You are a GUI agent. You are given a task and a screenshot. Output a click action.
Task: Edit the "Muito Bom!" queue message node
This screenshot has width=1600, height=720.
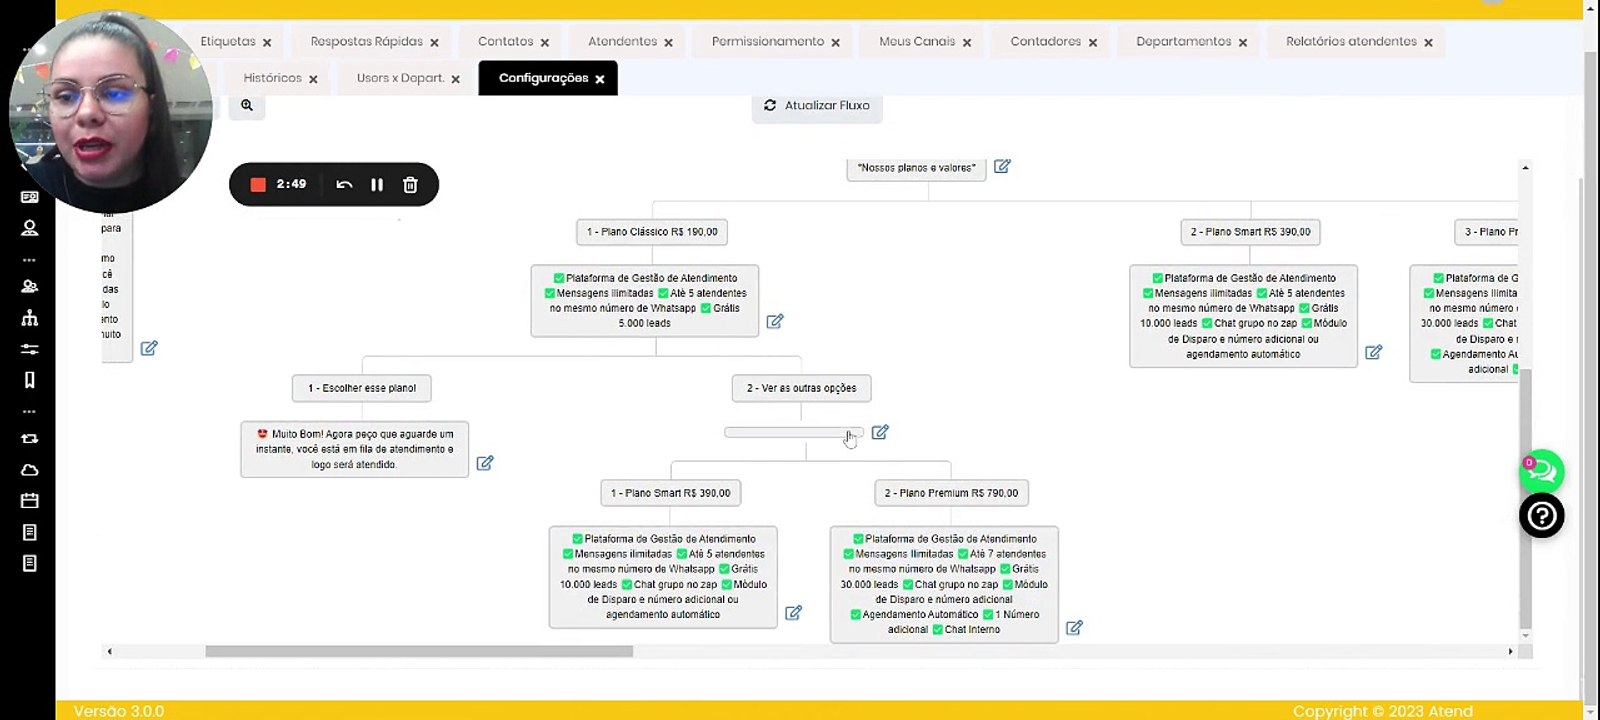coord(485,463)
